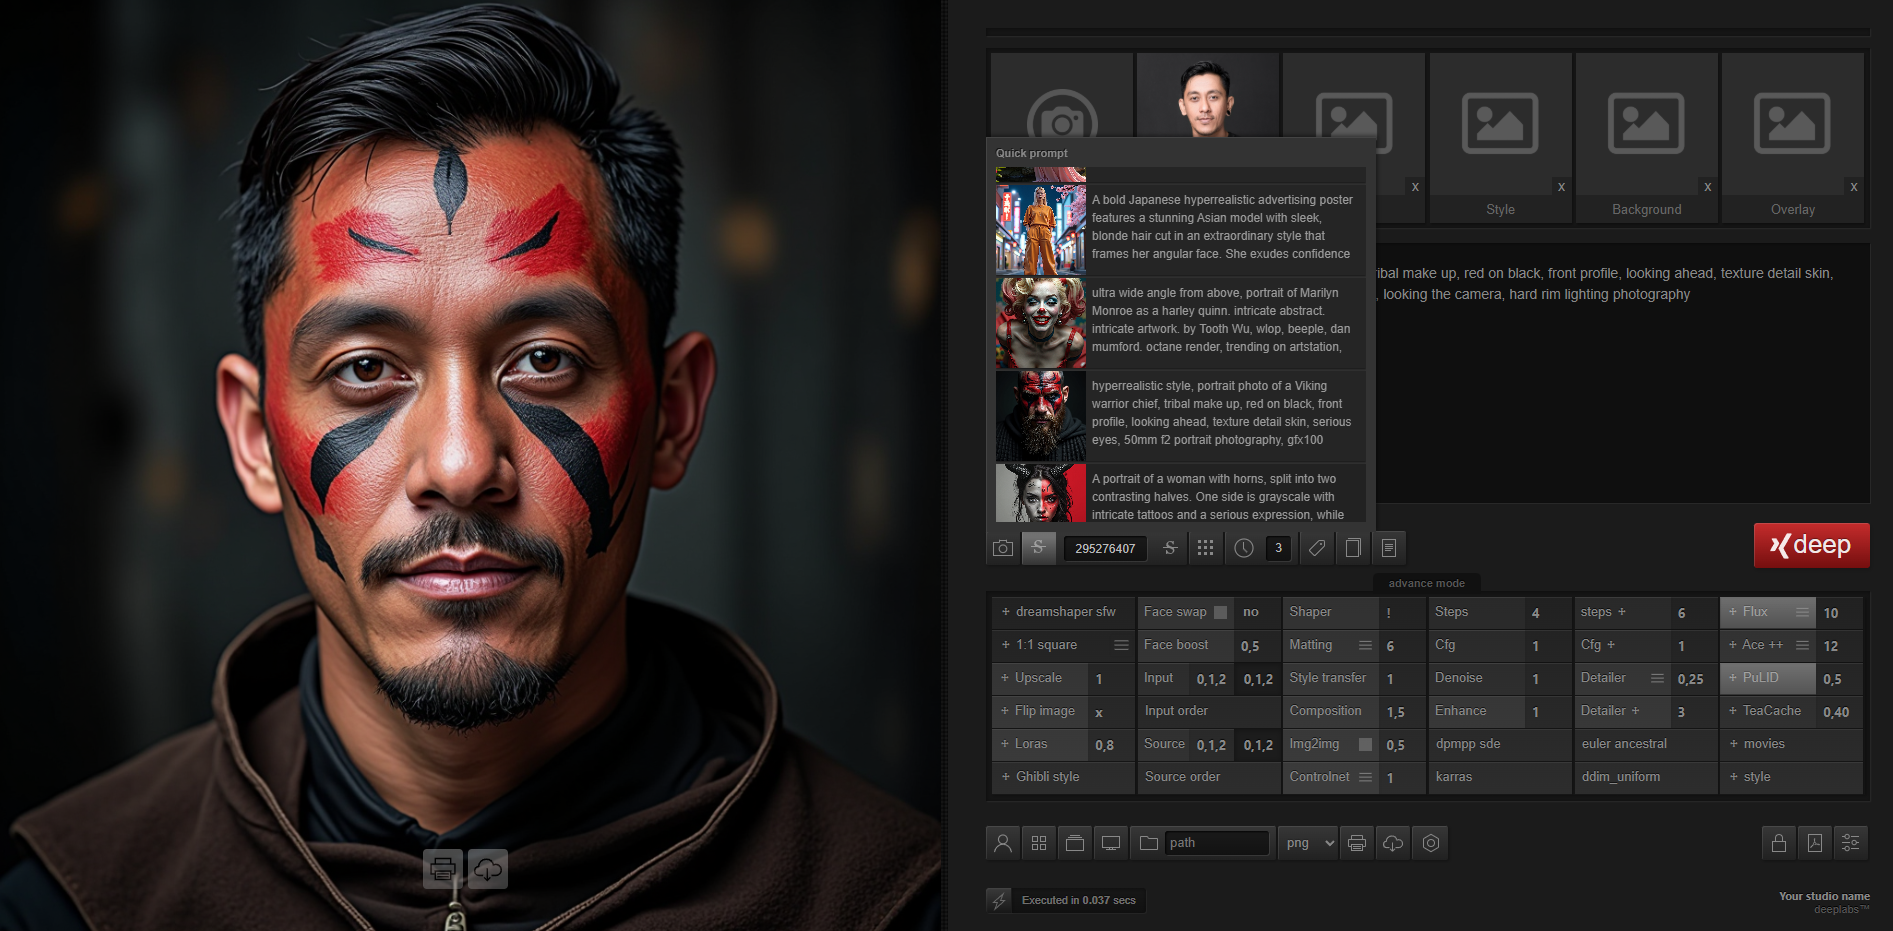
Task: Click the copy pages icon
Action: pyautogui.click(x=1353, y=548)
